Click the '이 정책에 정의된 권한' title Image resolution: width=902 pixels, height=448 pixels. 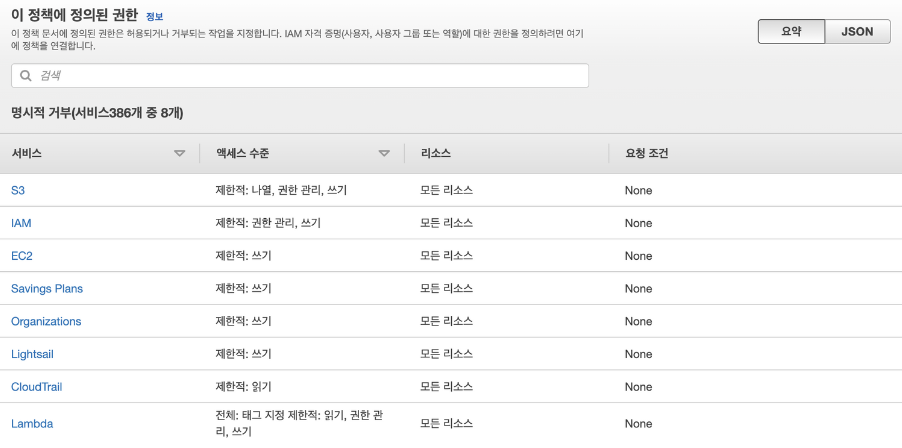[x=75, y=16]
